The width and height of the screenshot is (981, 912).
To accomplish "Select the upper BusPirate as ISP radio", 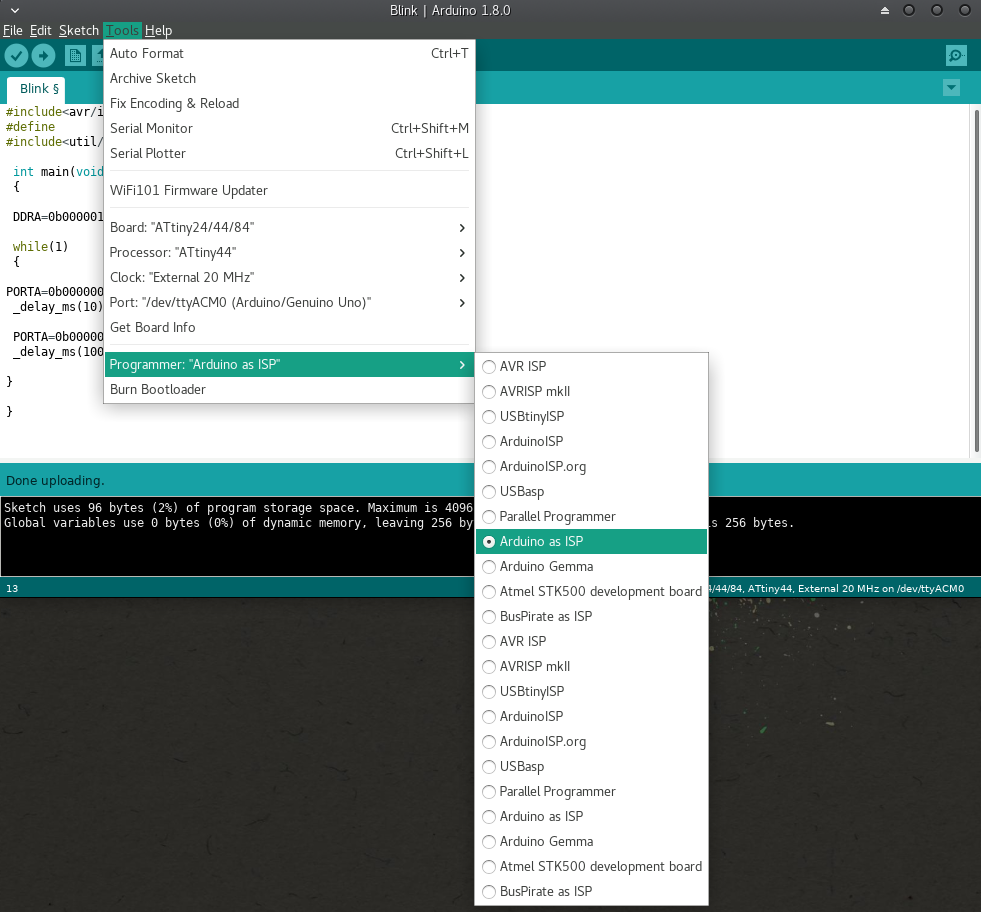I will click(x=591, y=616).
